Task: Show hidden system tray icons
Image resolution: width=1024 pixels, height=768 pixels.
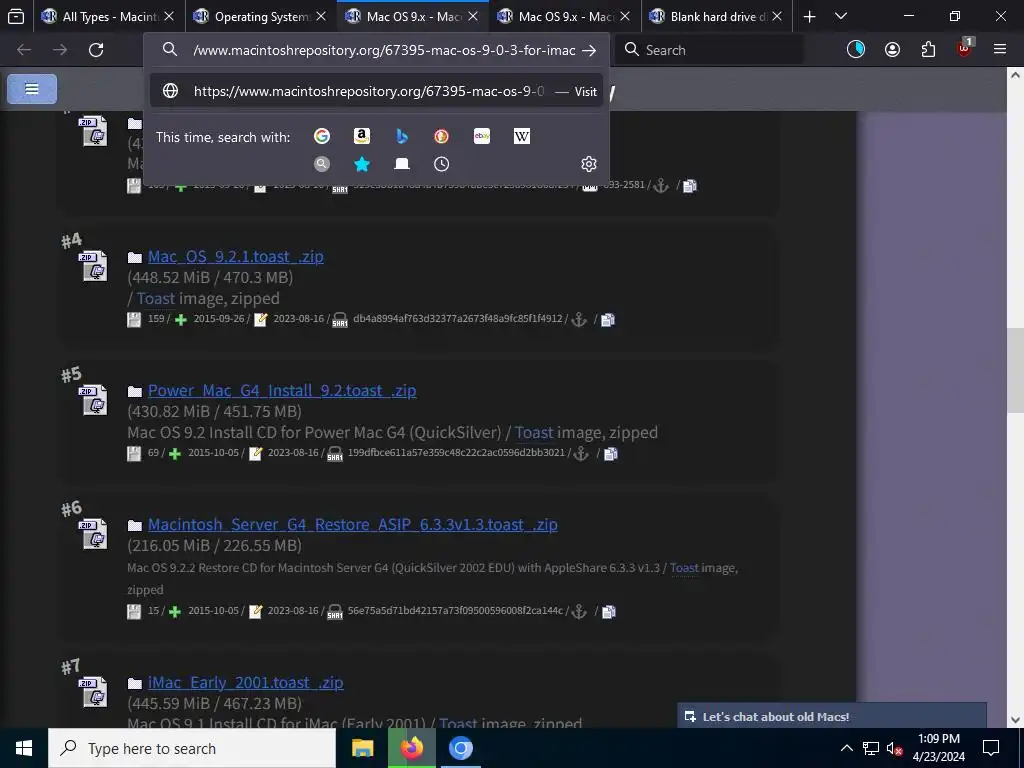Action: pyautogui.click(x=846, y=748)
